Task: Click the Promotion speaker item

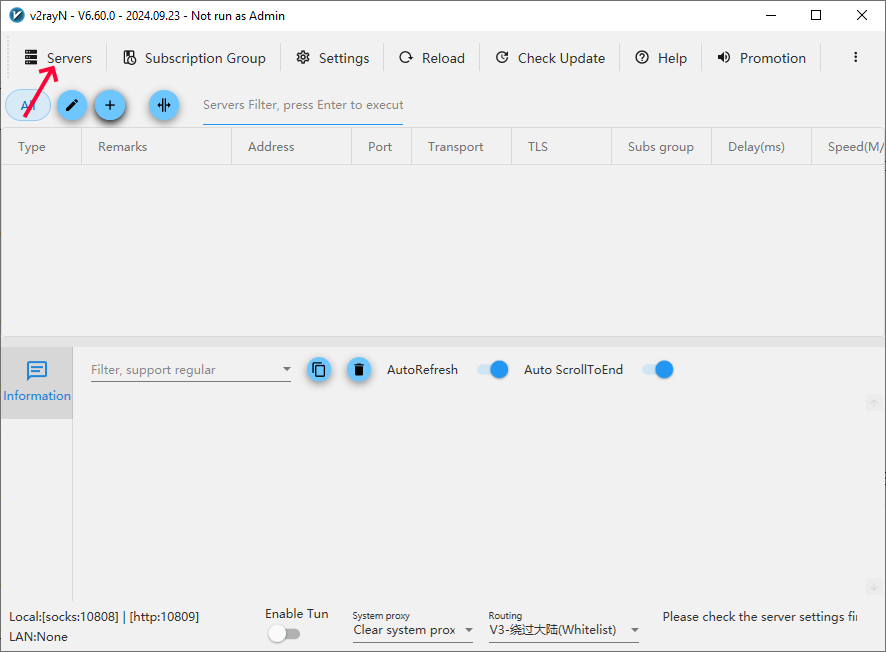Action: point(761,58)
